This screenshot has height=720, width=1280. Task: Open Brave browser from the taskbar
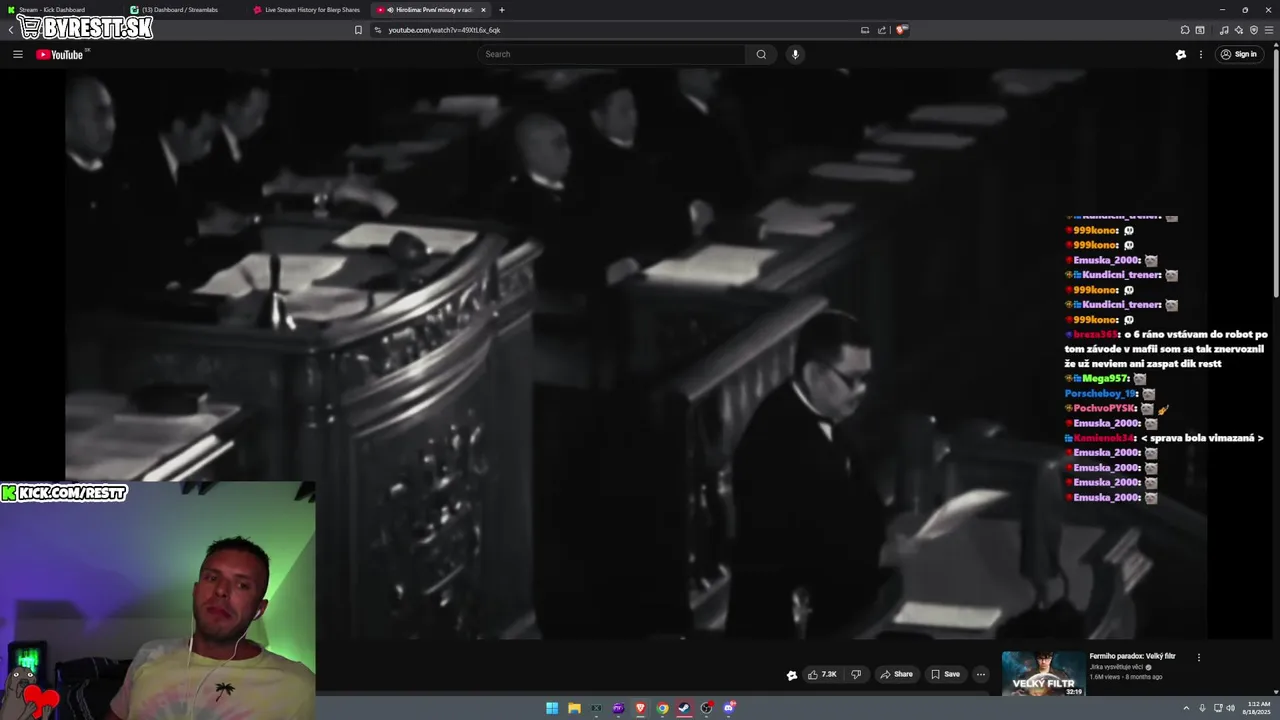pyautogui.click(x=640, y=708)
